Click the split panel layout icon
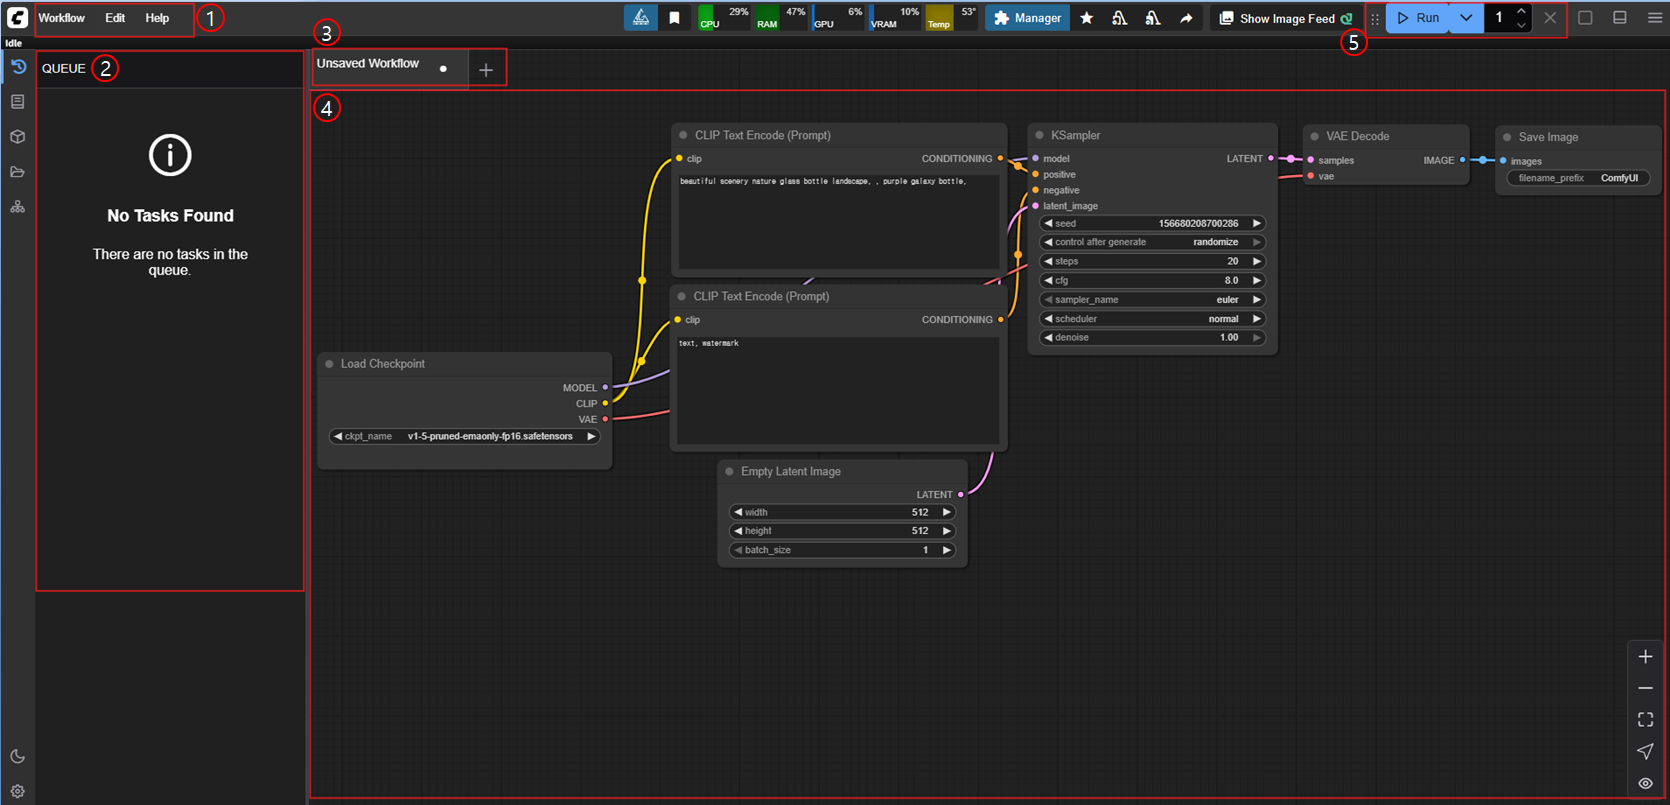Viewport: 1670px width, 805px height. [1620, 18]
